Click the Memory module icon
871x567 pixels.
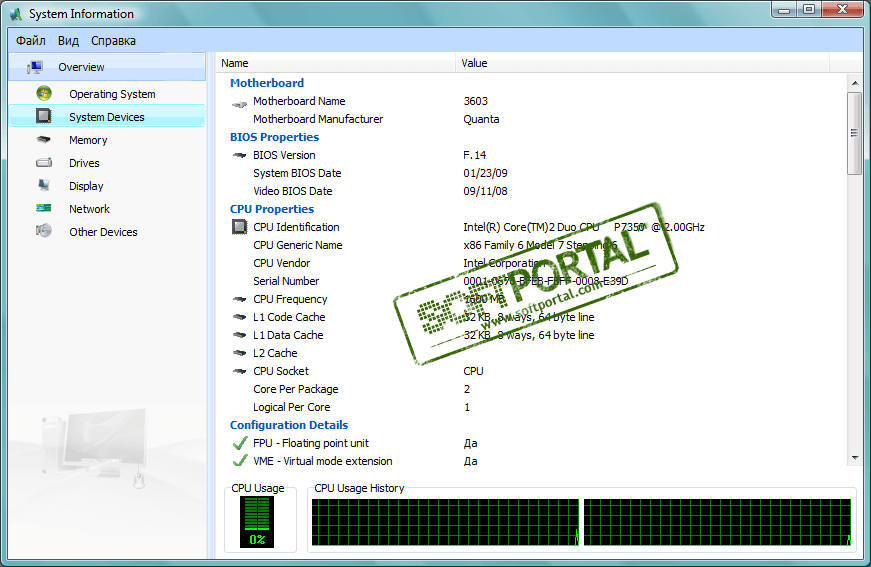point(43,139)
